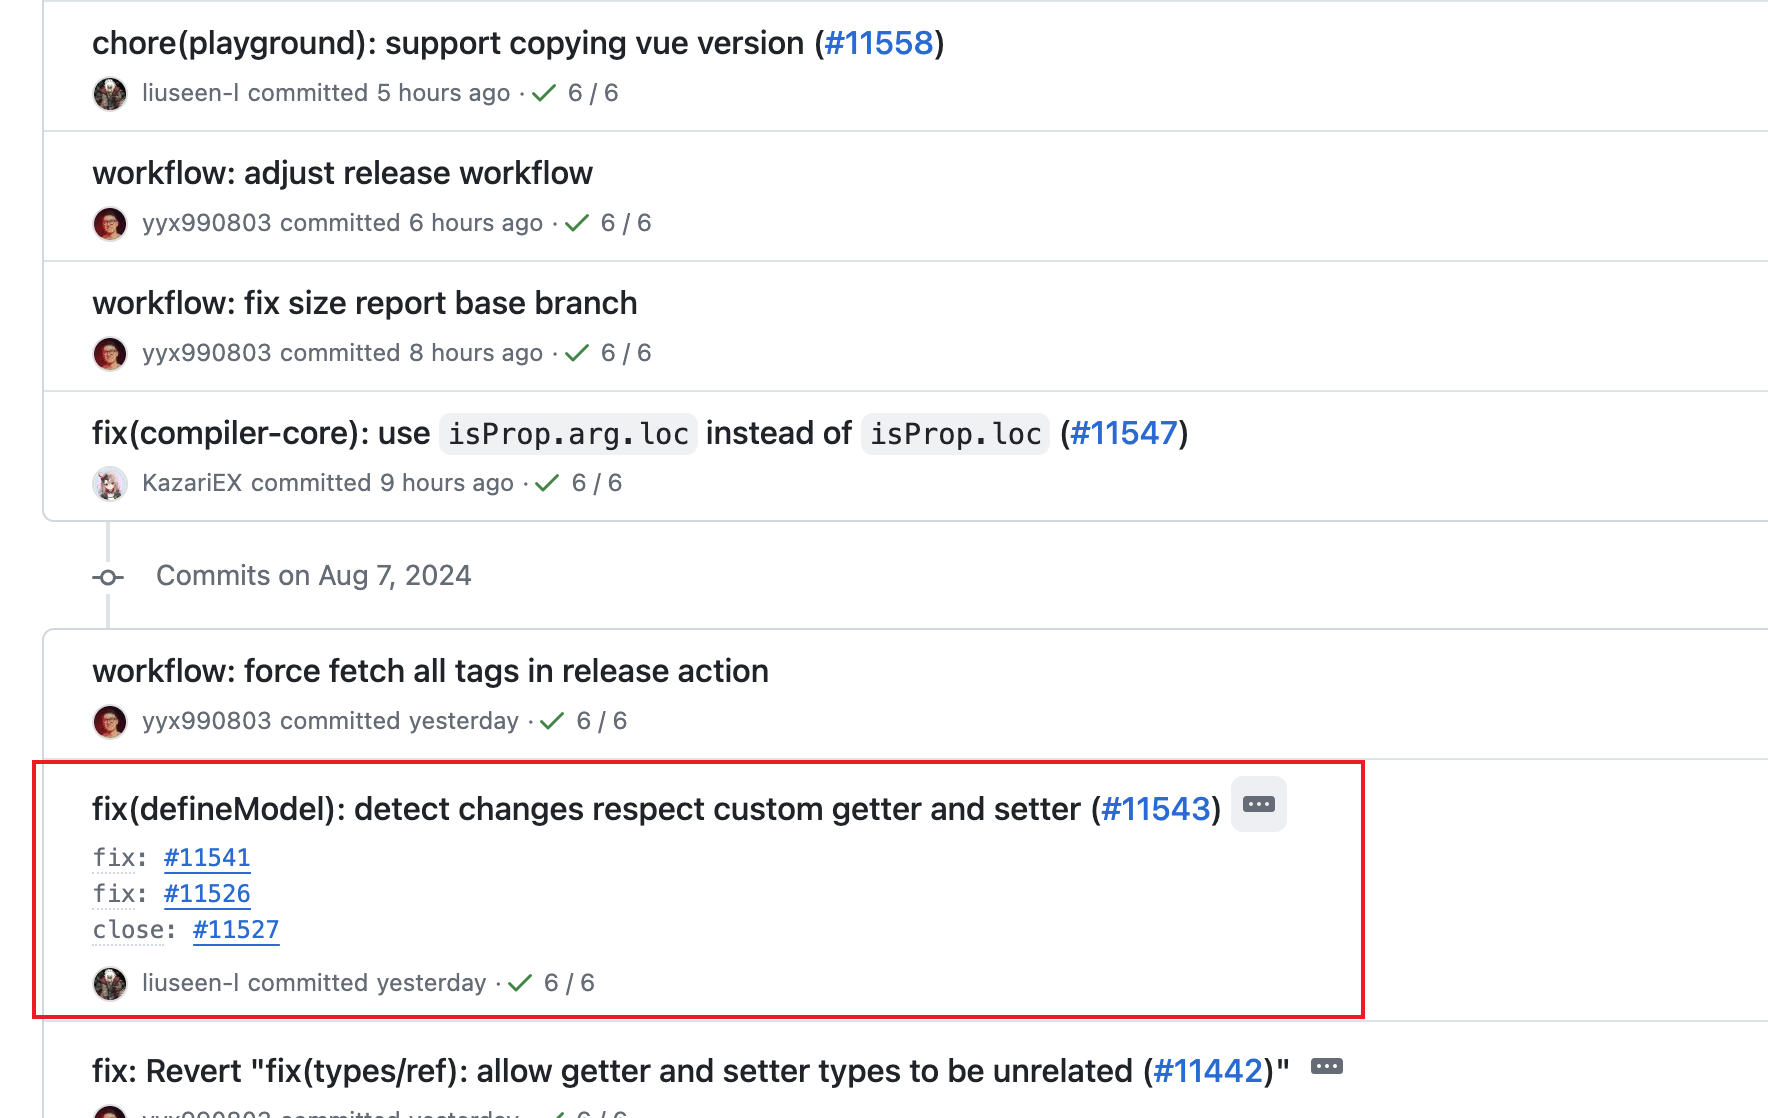Open issue #11541 link
The height and width of the screenshot is (1118, 1768).
[207, 858]
